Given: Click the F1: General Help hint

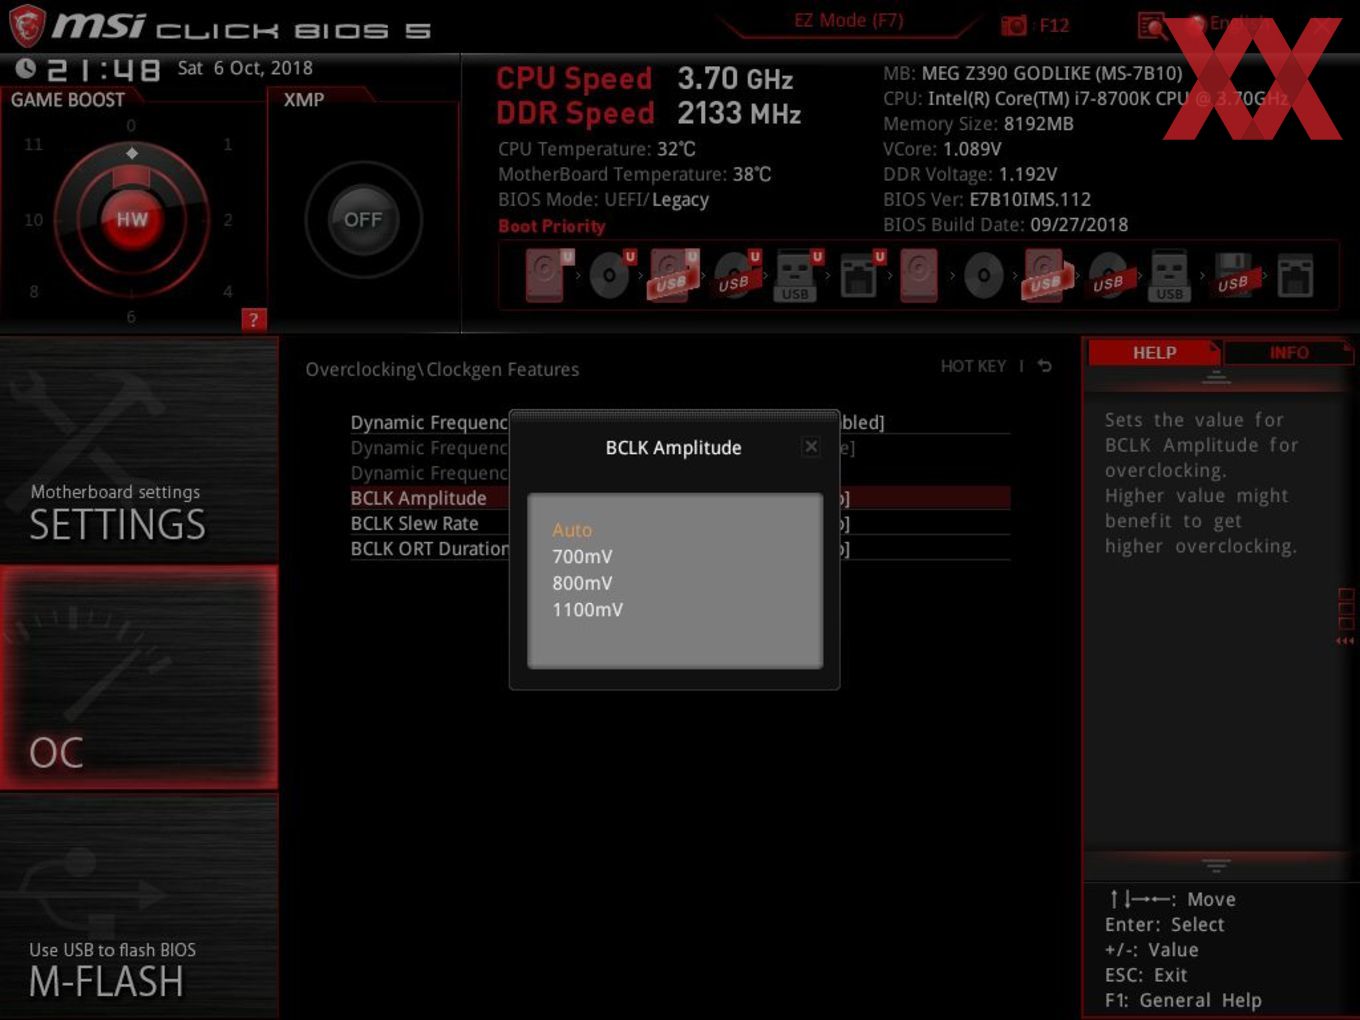Looking at the screenshot, I should point(1183,1000).
